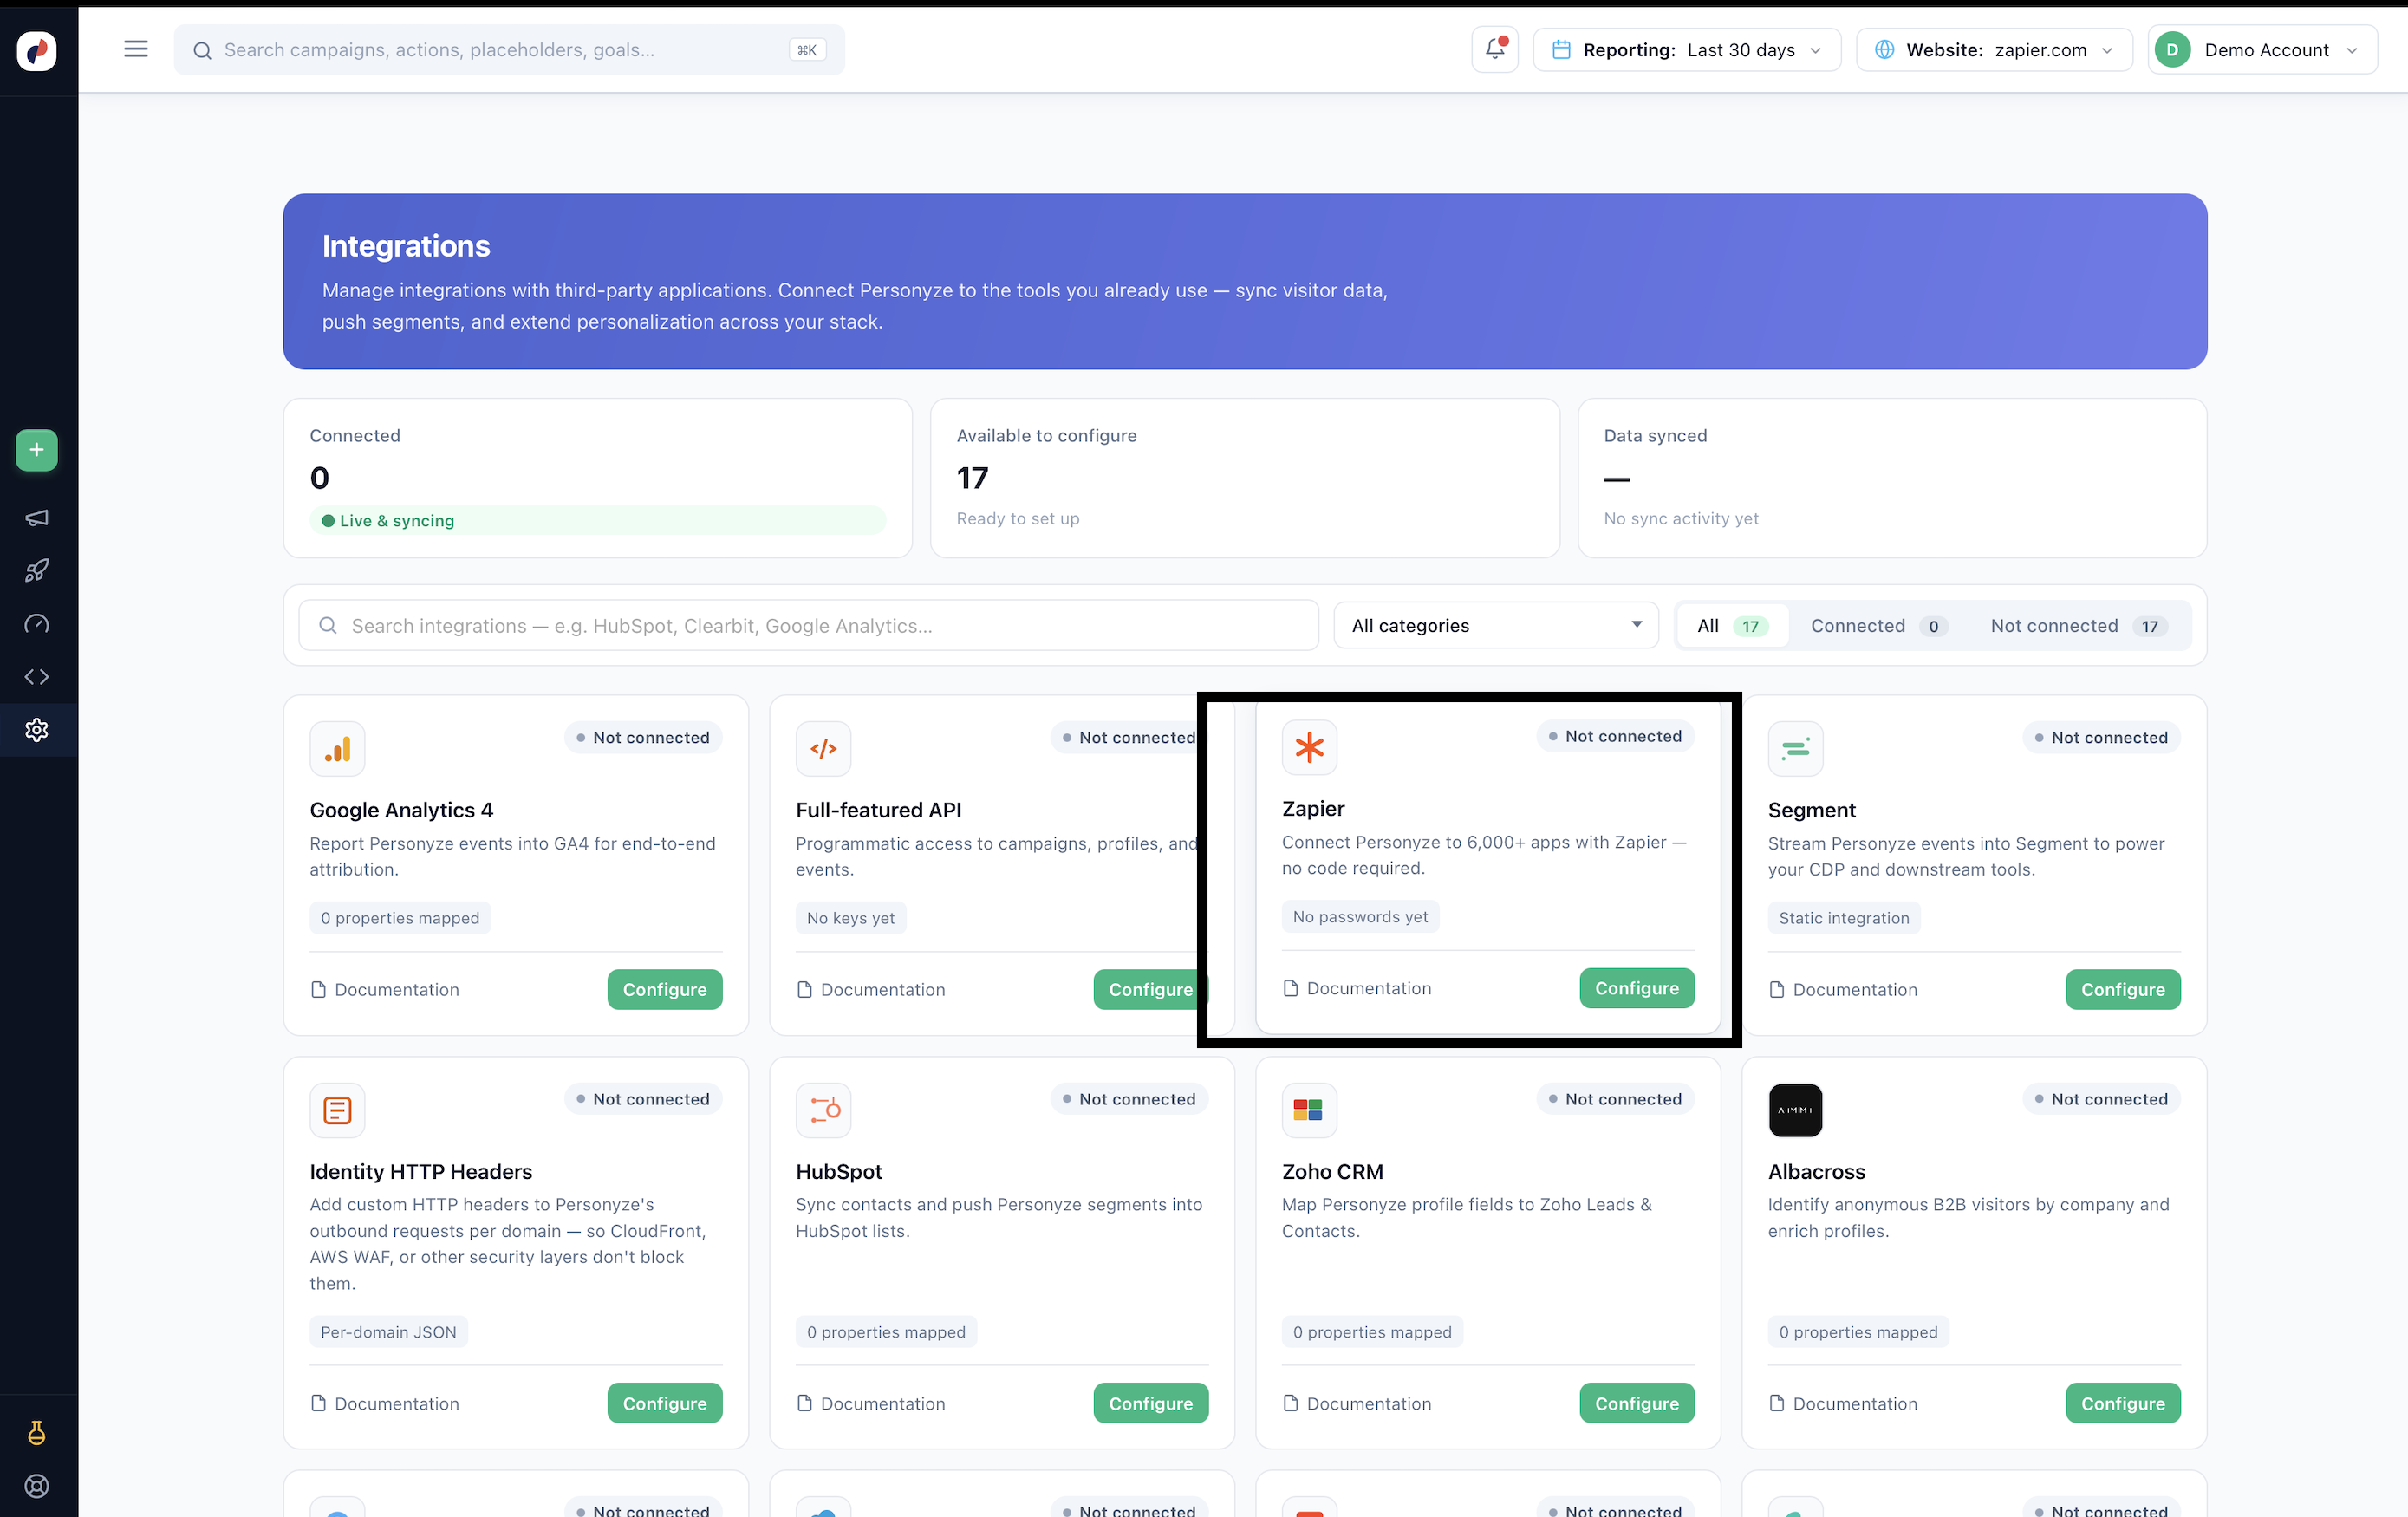This screenshot has height=1517, width=2408.
Task: Open the rocket icon in sidebar
Action: 37,570
